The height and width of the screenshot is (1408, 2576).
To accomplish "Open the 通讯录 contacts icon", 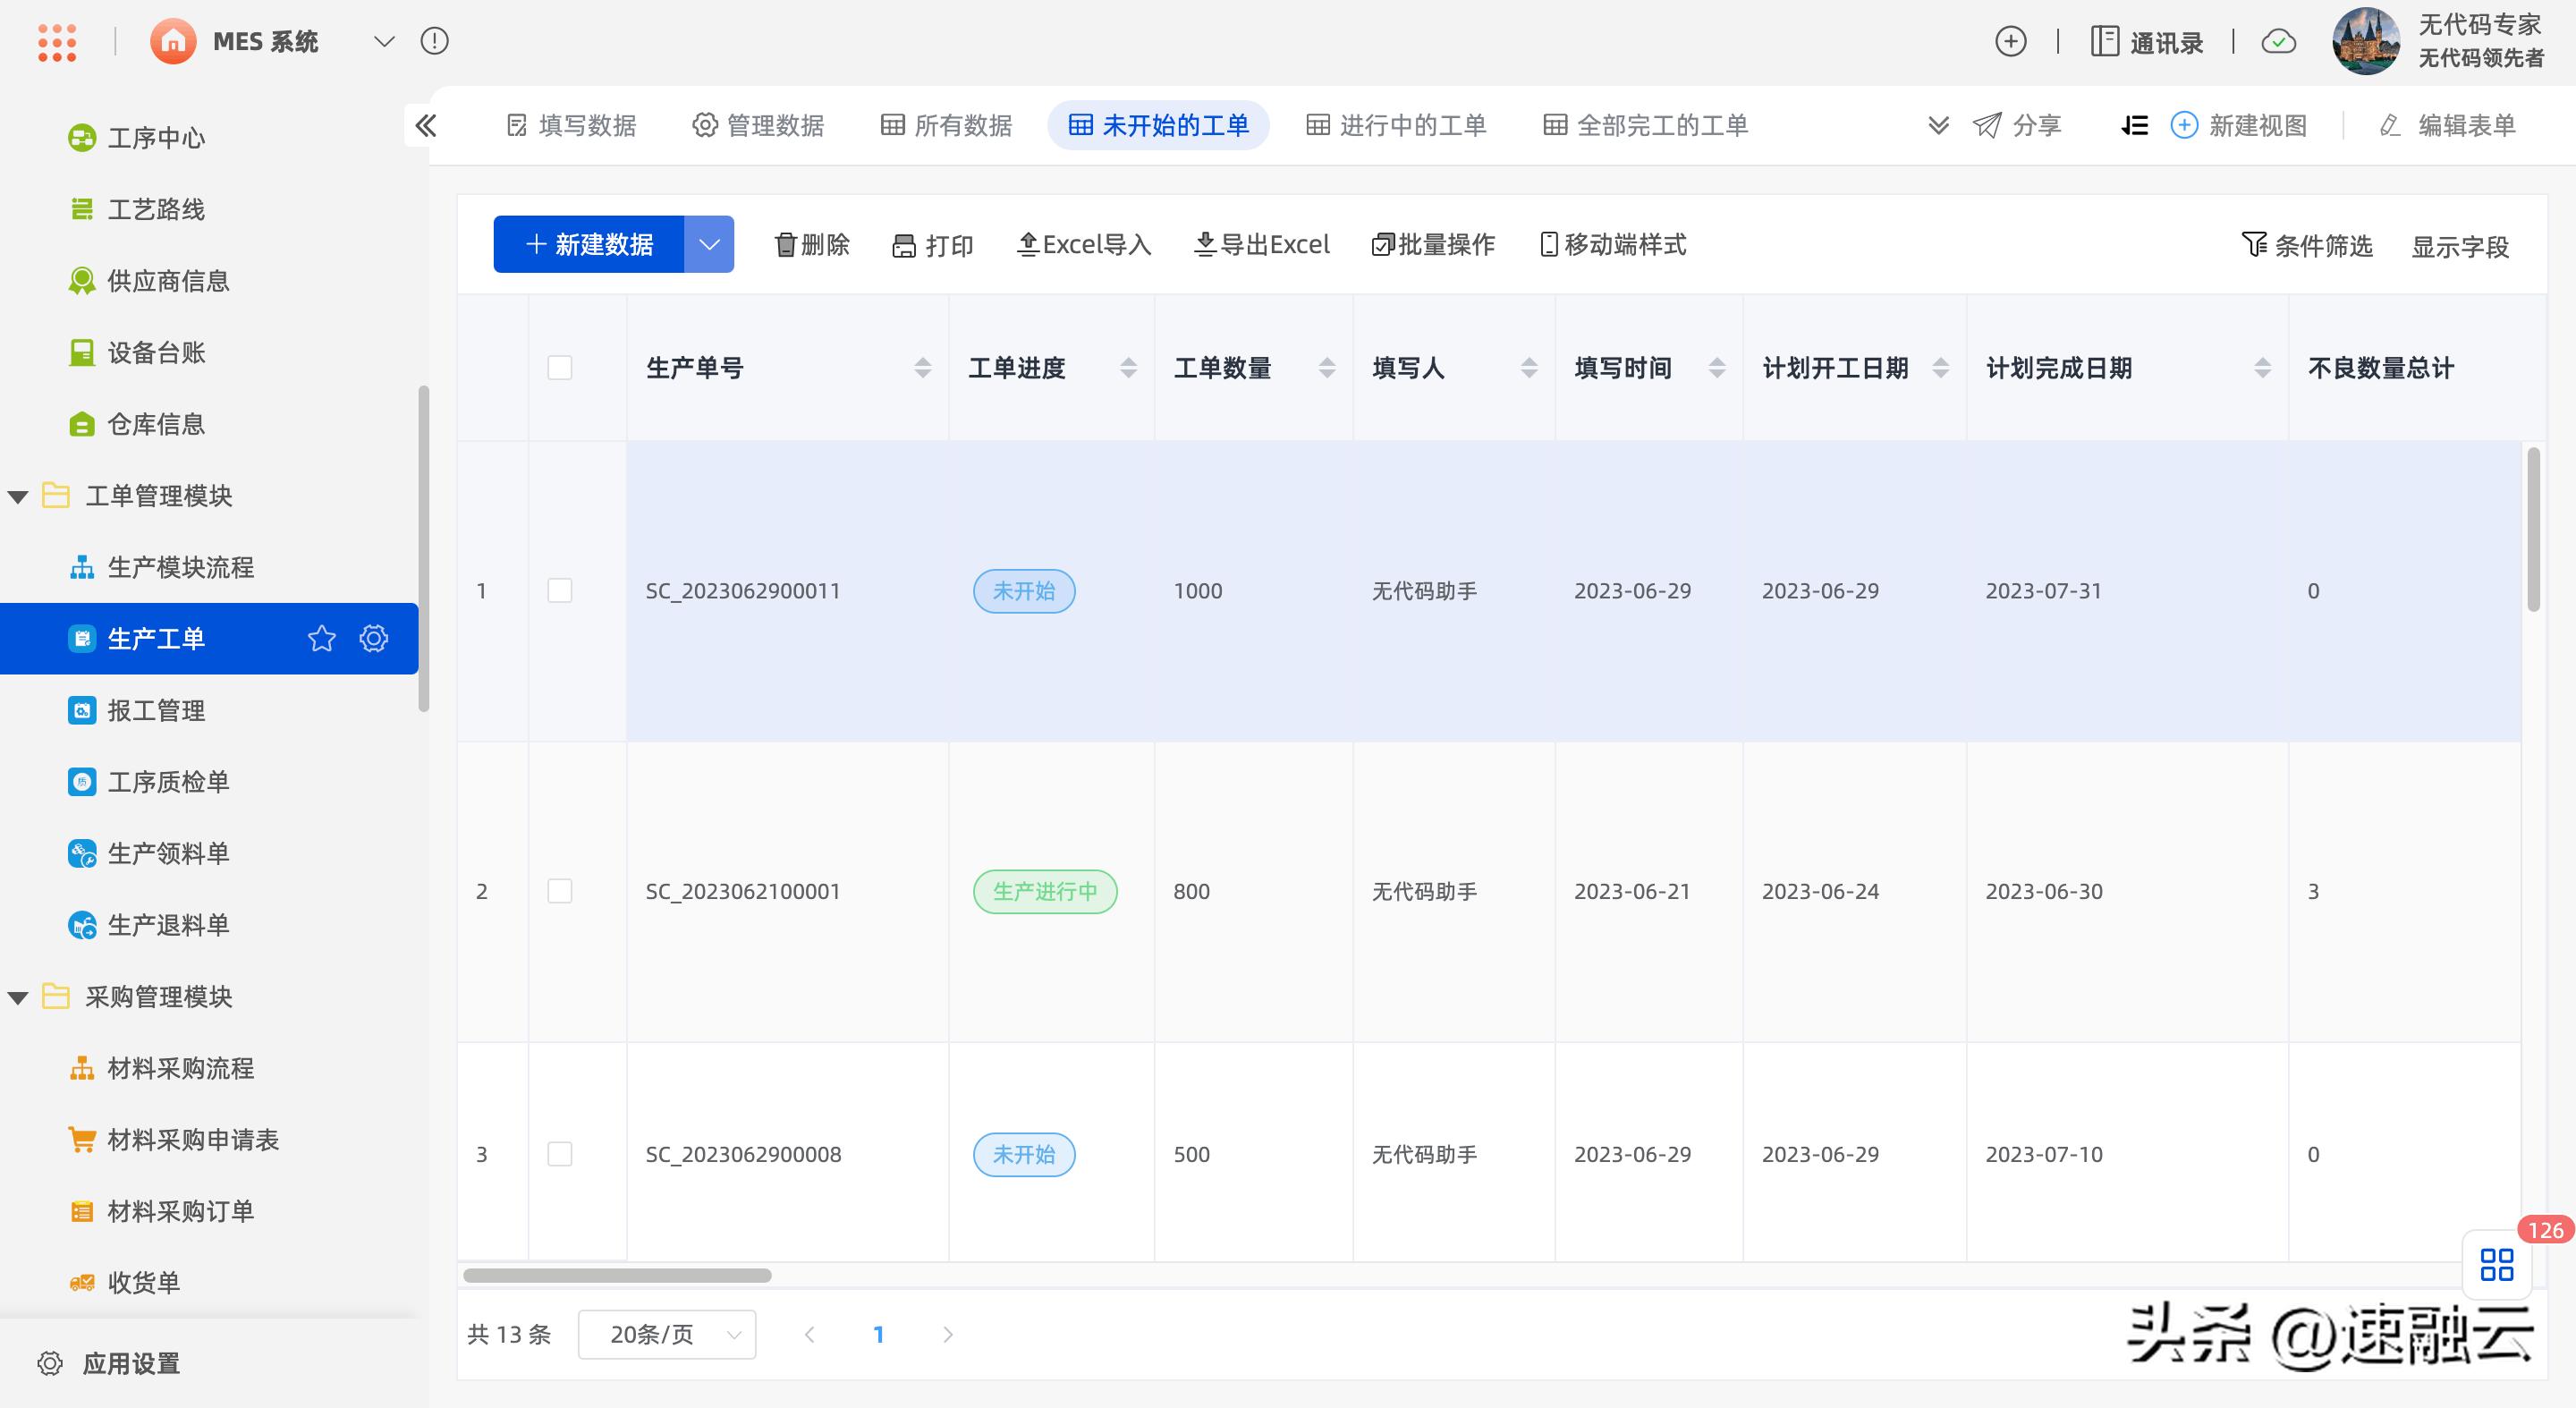I will [x=2146, y=41].
